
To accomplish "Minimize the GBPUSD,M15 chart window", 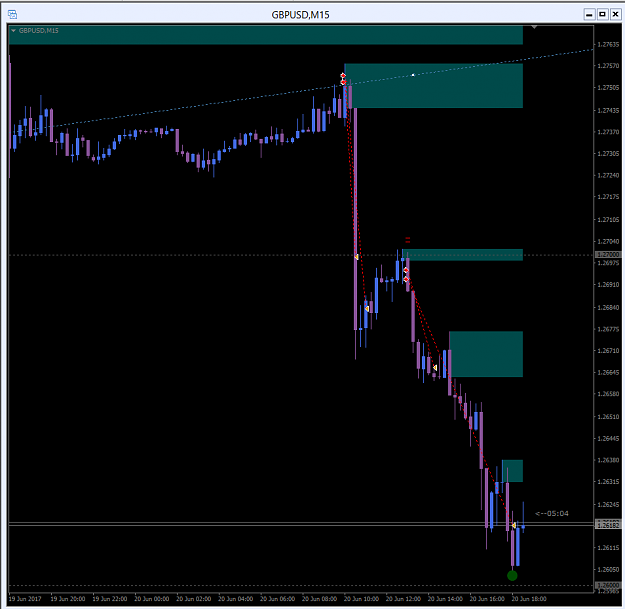I will point(589,15).
